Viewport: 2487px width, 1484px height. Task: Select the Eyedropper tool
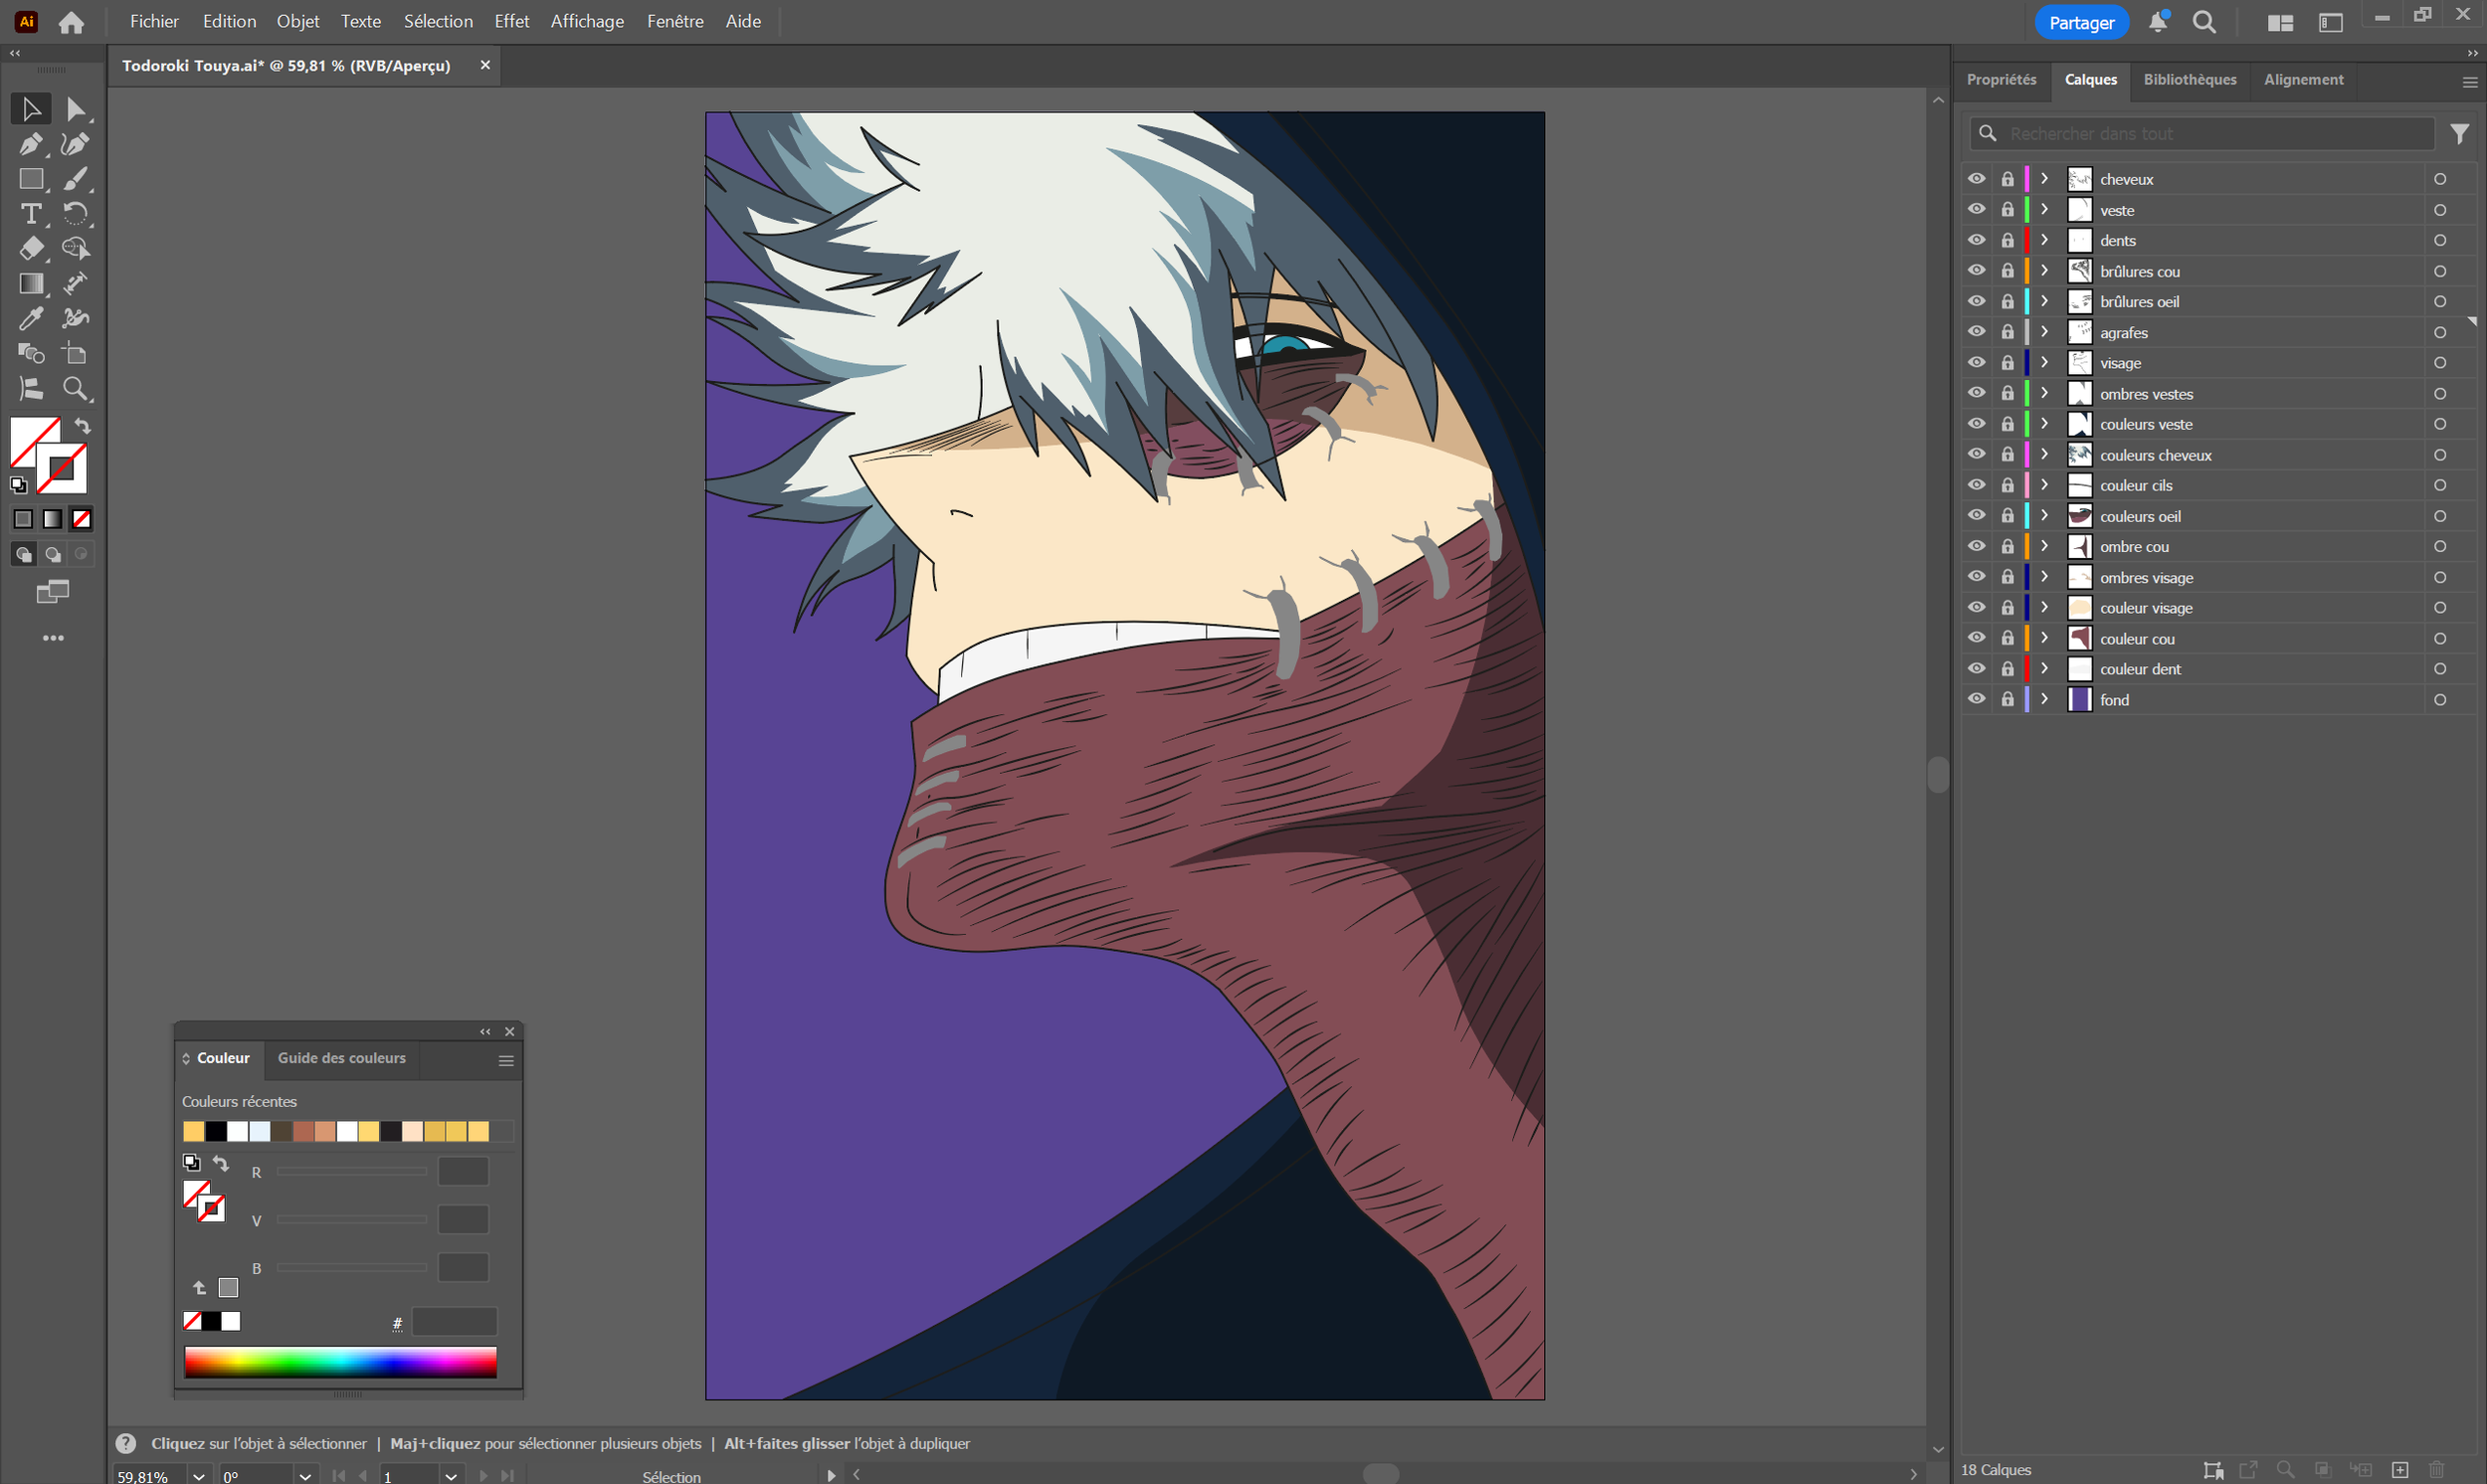tap(30, 319)
